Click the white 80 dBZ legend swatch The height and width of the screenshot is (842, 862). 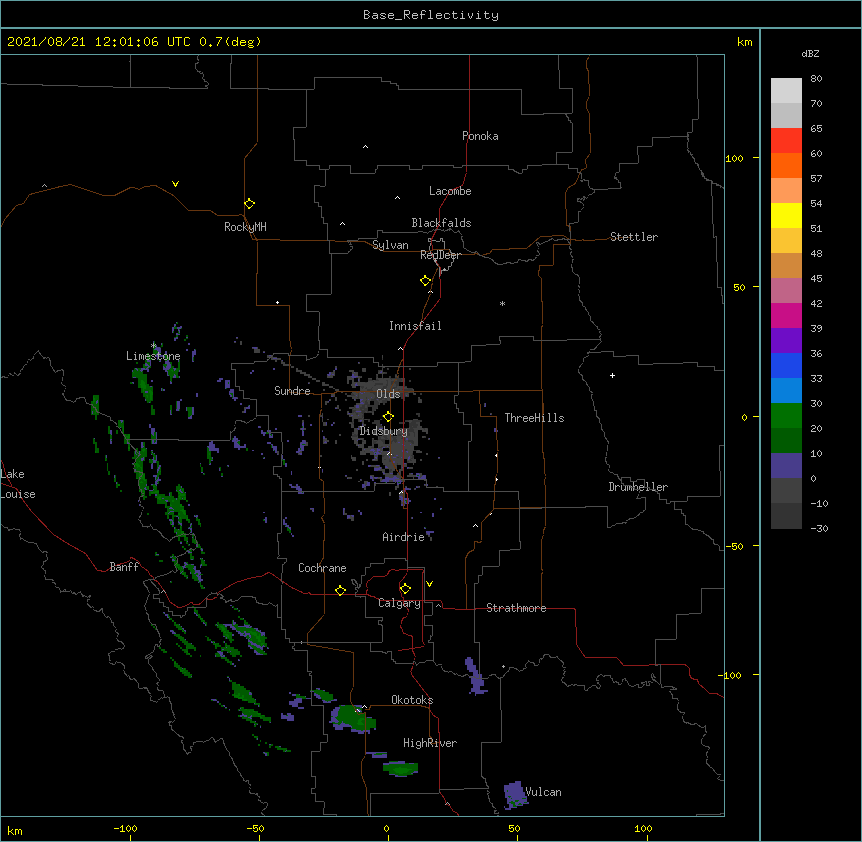[x=786, y=90]
